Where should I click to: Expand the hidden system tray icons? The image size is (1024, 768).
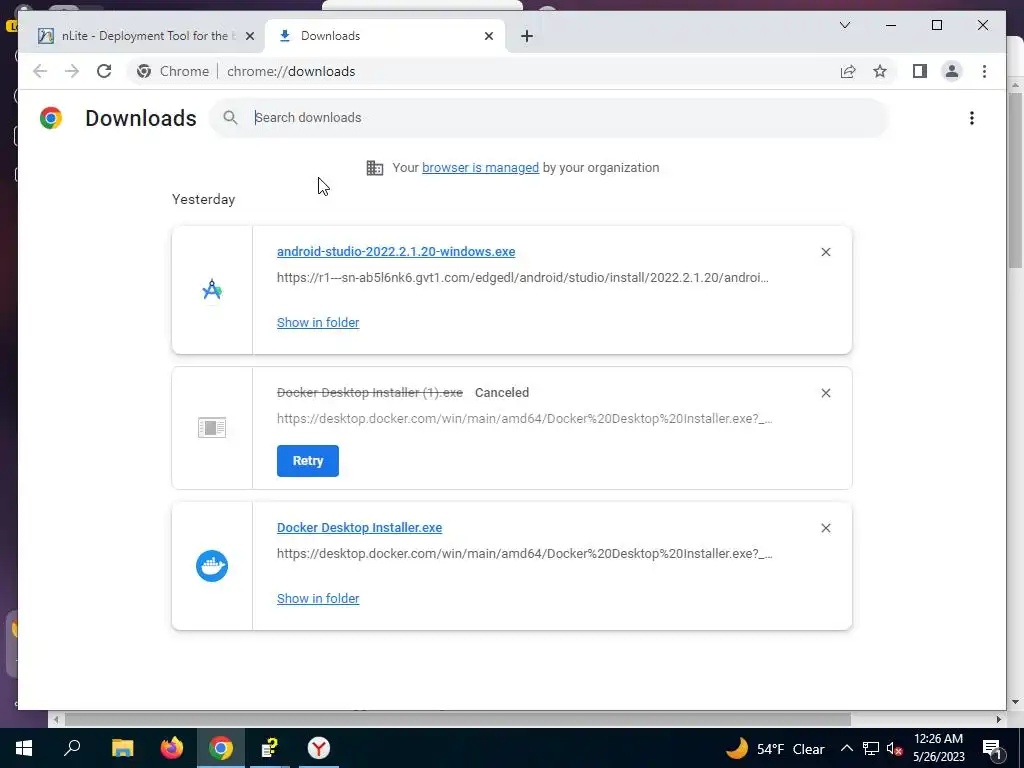[x=846, y=748]
